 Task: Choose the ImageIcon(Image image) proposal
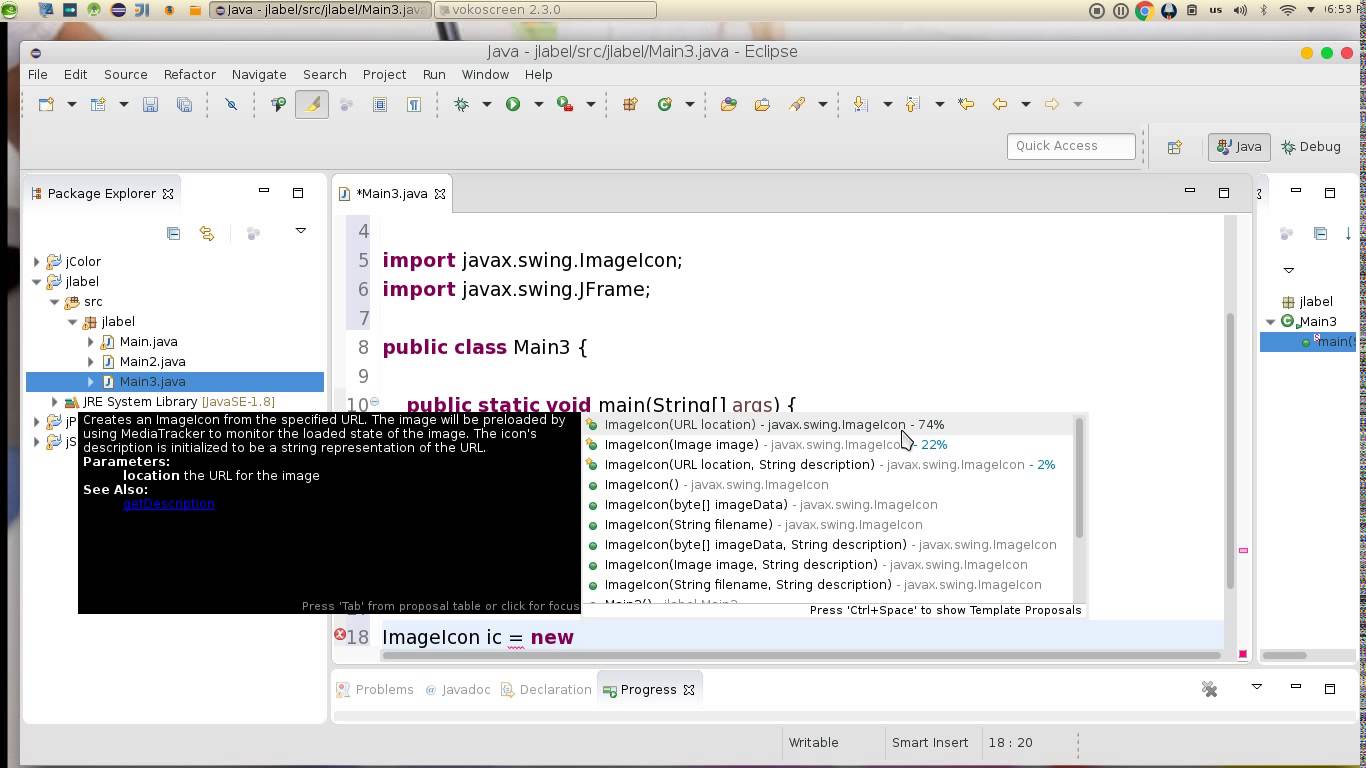click(x=830, y=445)
